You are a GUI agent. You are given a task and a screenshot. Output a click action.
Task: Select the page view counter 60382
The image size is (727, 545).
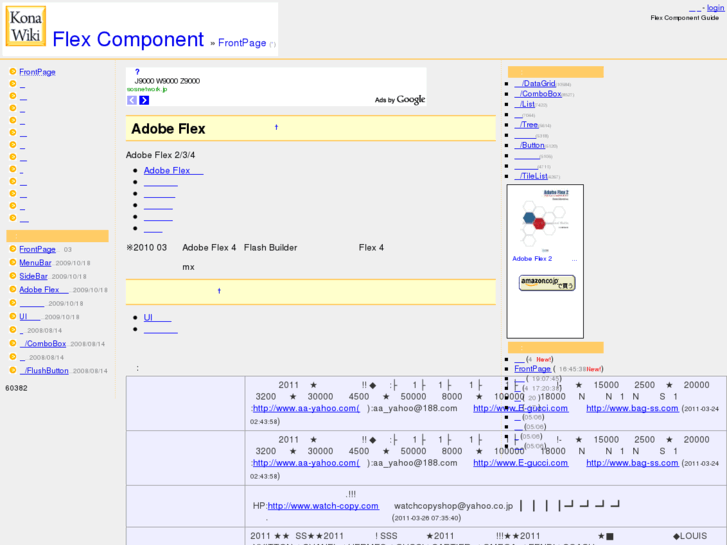pyautogui.click(x=16, y=388)
